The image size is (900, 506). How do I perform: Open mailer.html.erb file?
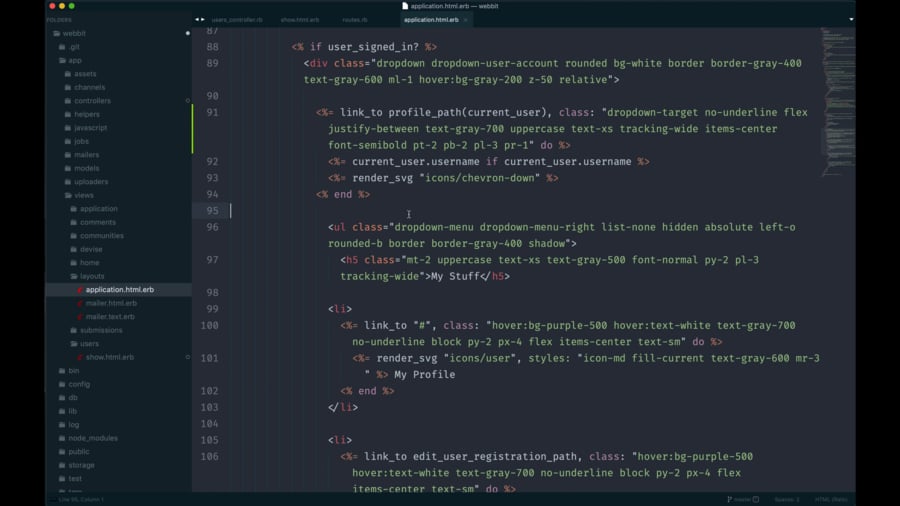(111, 303)
